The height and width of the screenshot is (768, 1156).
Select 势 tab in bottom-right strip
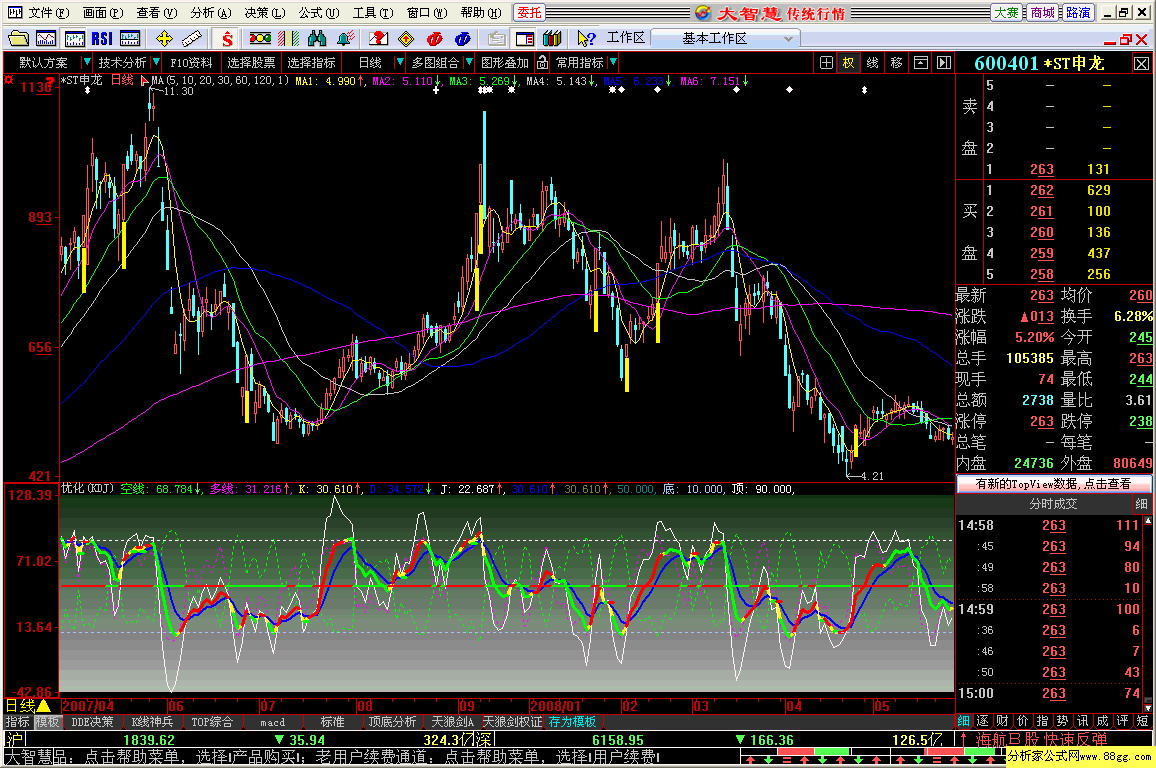coord(1062,721)
